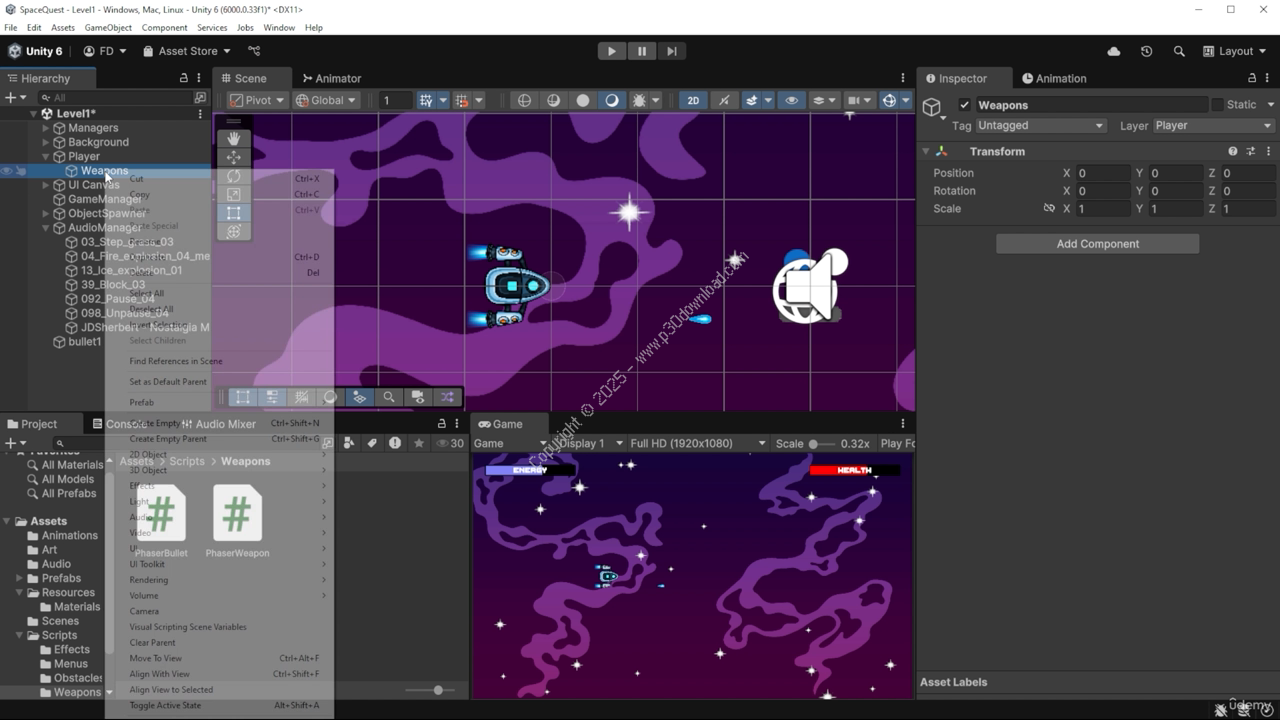Screen dimensions: 1280x720
Task: Adjust the Game view Scale slider
Action: point(822,443)
